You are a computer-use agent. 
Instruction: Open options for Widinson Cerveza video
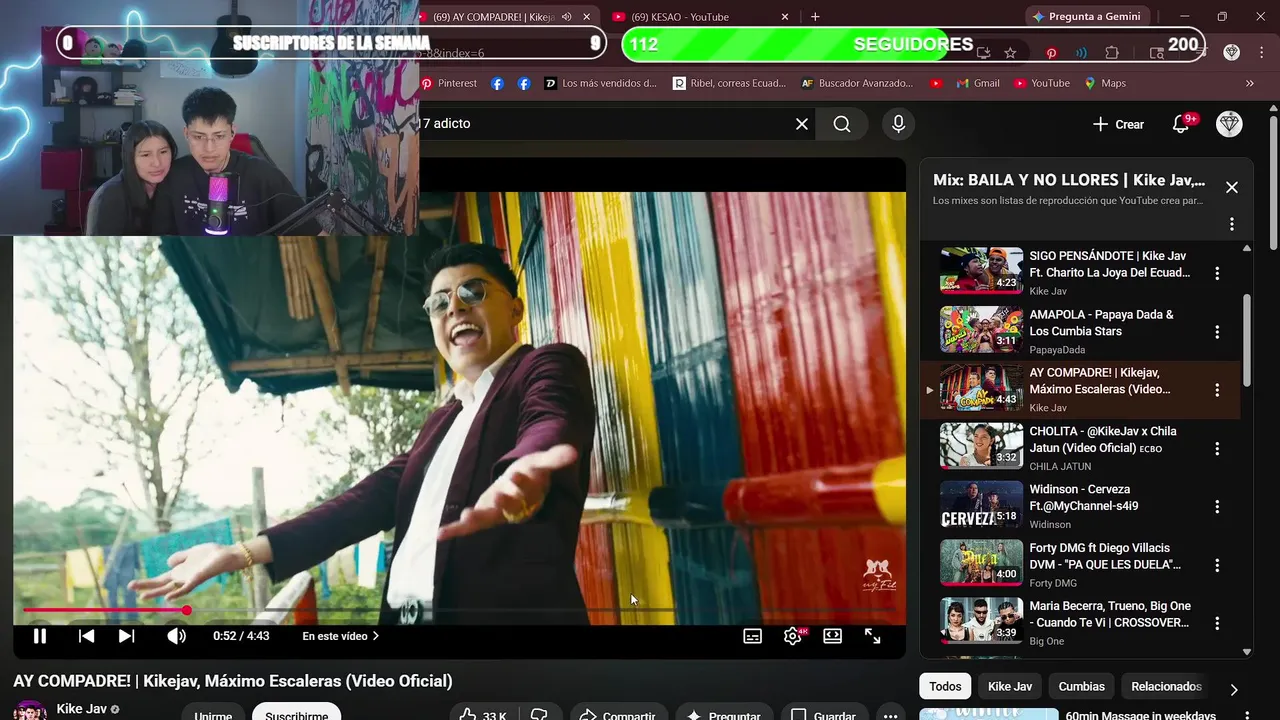pyautogui.click(x=1217, y=507)
